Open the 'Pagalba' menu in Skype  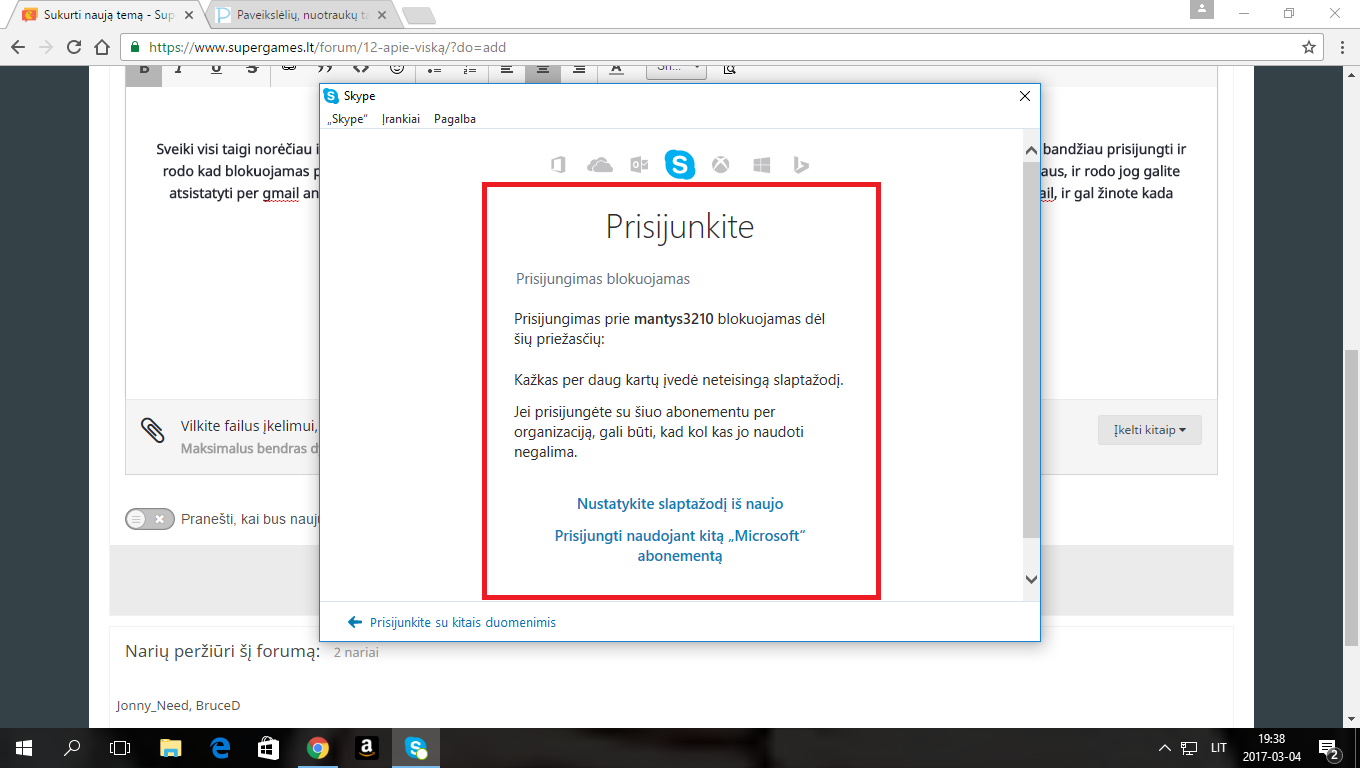455,119
